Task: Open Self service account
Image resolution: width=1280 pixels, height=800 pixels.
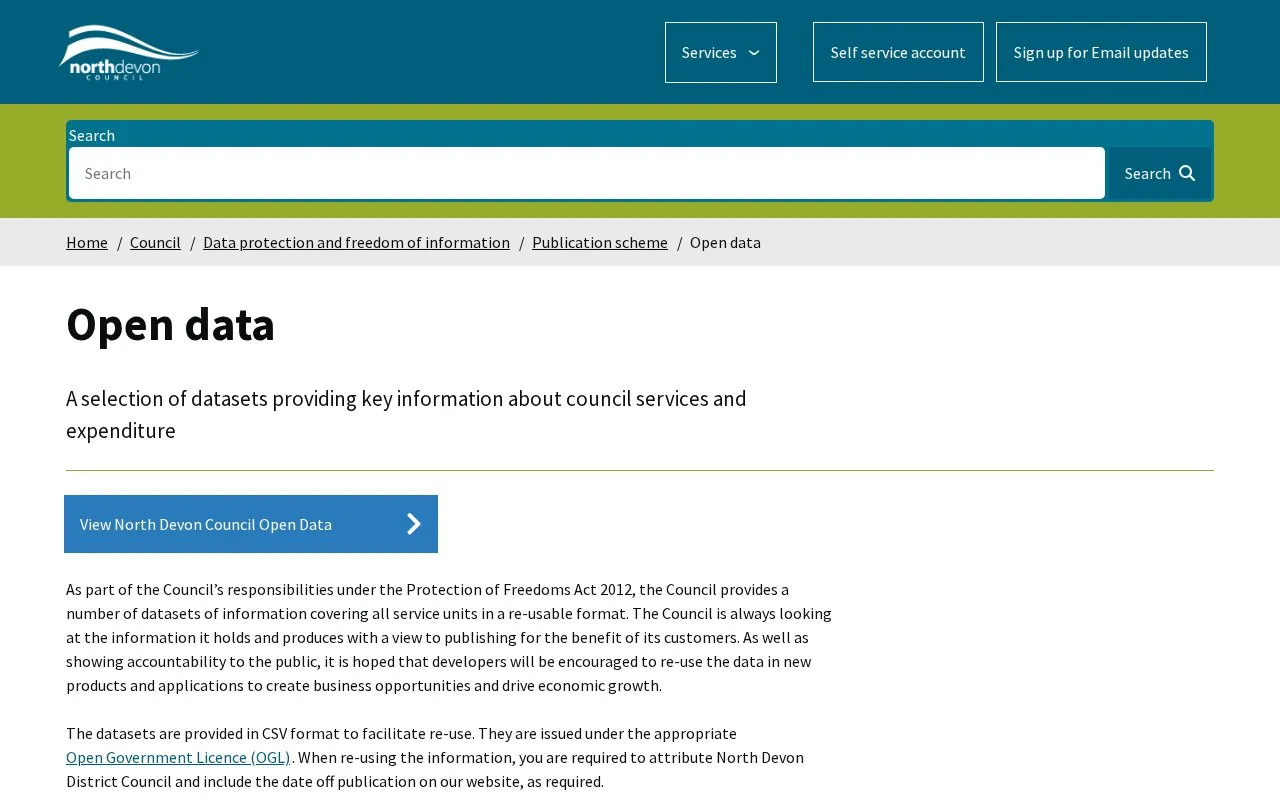Action: (x=898, y=52)
